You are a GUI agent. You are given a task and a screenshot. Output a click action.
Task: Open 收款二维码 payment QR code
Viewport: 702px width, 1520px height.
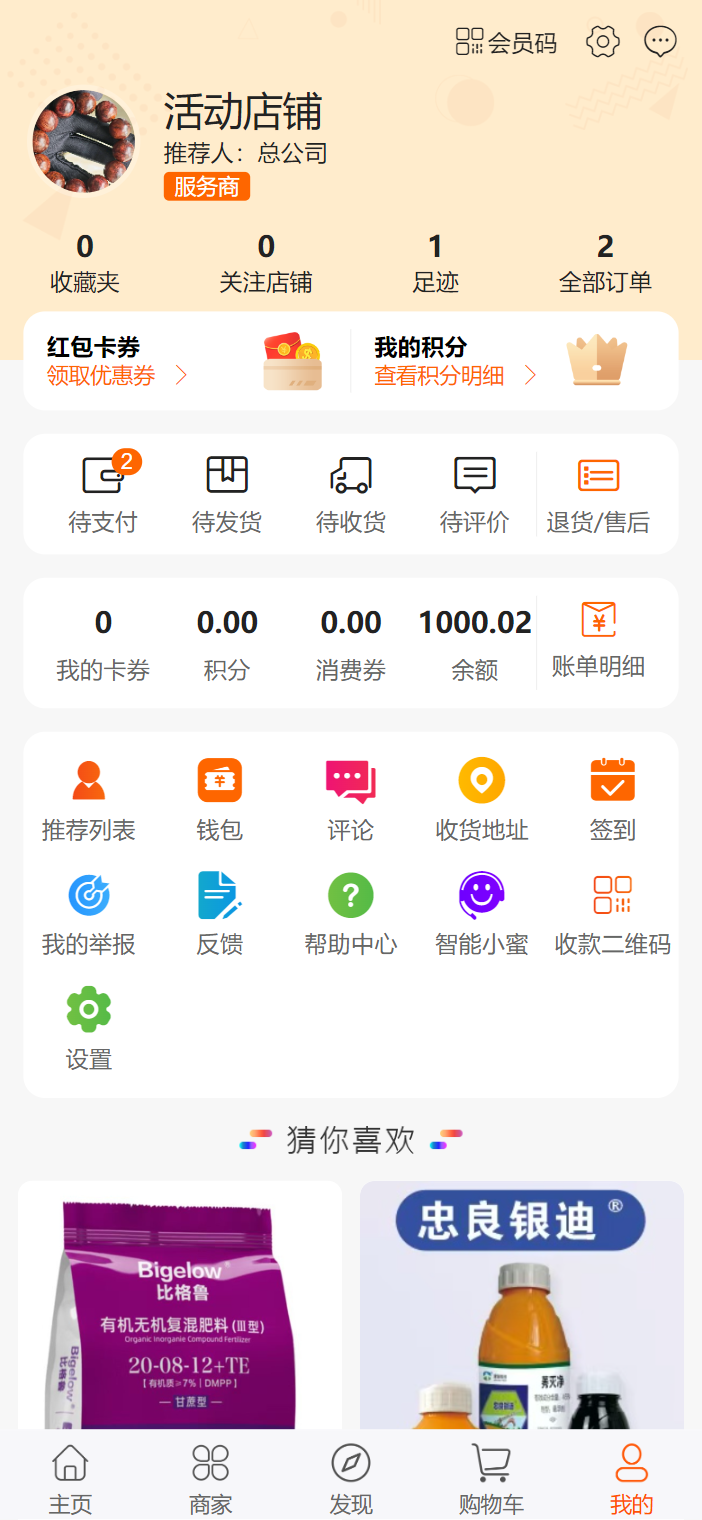(613, 915)
